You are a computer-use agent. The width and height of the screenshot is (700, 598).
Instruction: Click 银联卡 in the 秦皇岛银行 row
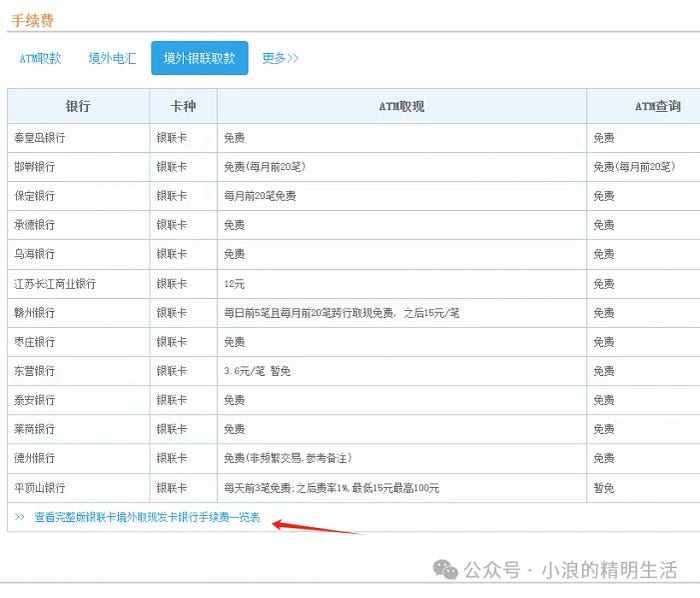coord(172,138)
